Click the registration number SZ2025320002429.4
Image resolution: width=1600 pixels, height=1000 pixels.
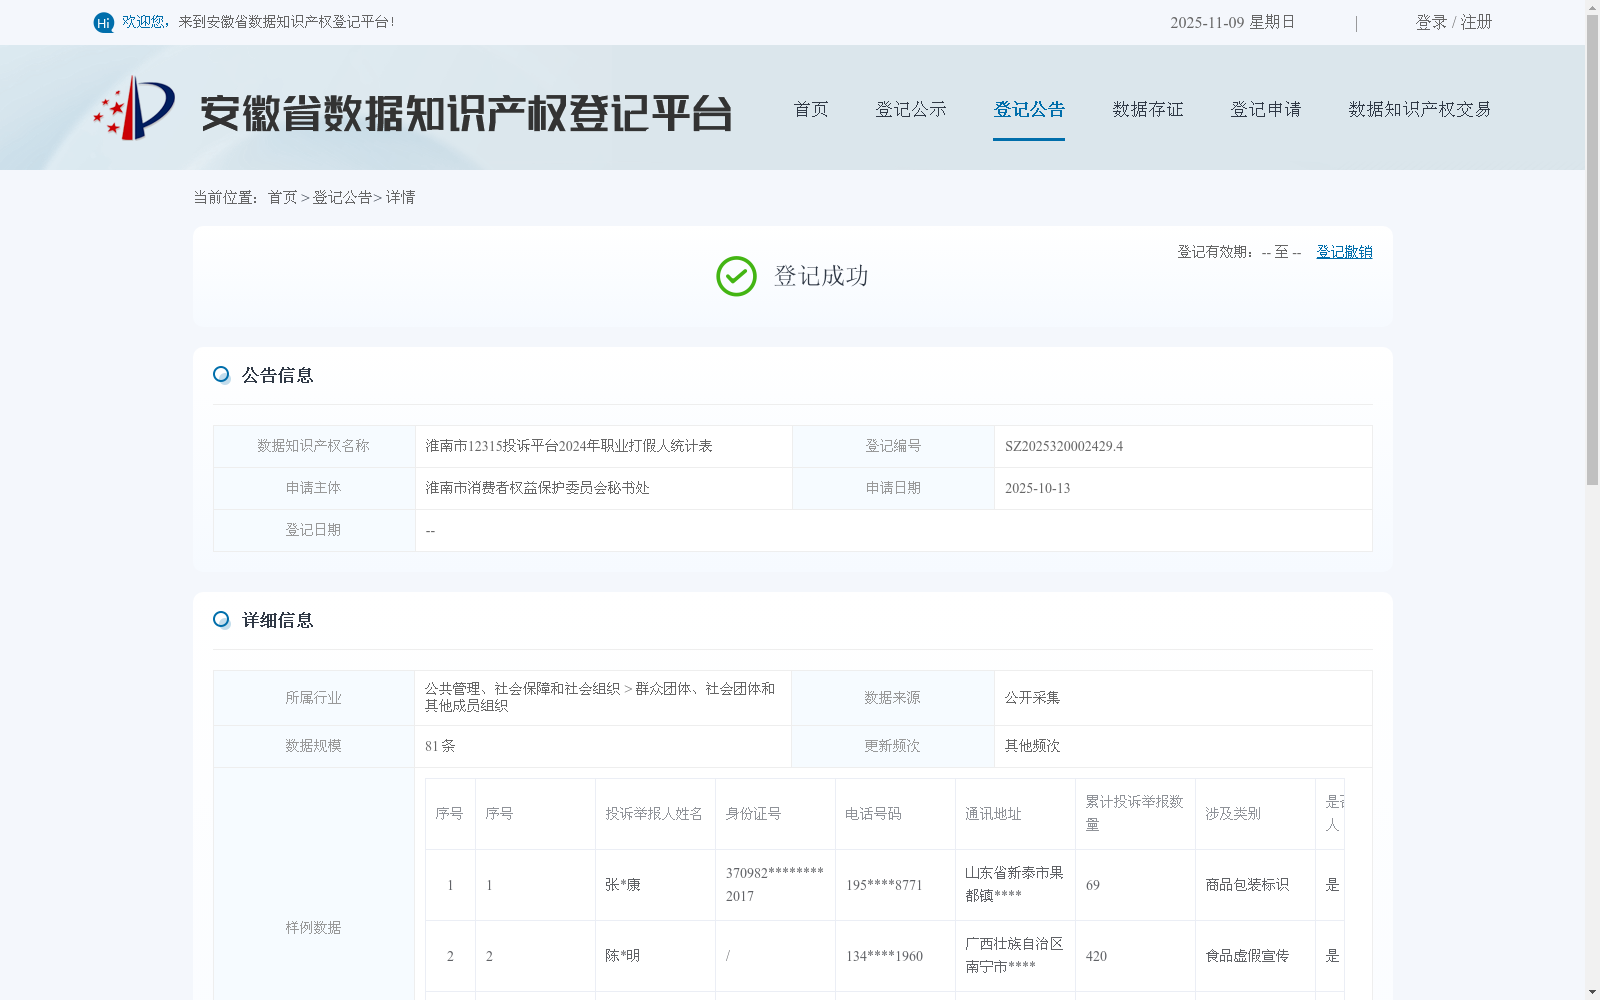click(x=1064, y=447)
